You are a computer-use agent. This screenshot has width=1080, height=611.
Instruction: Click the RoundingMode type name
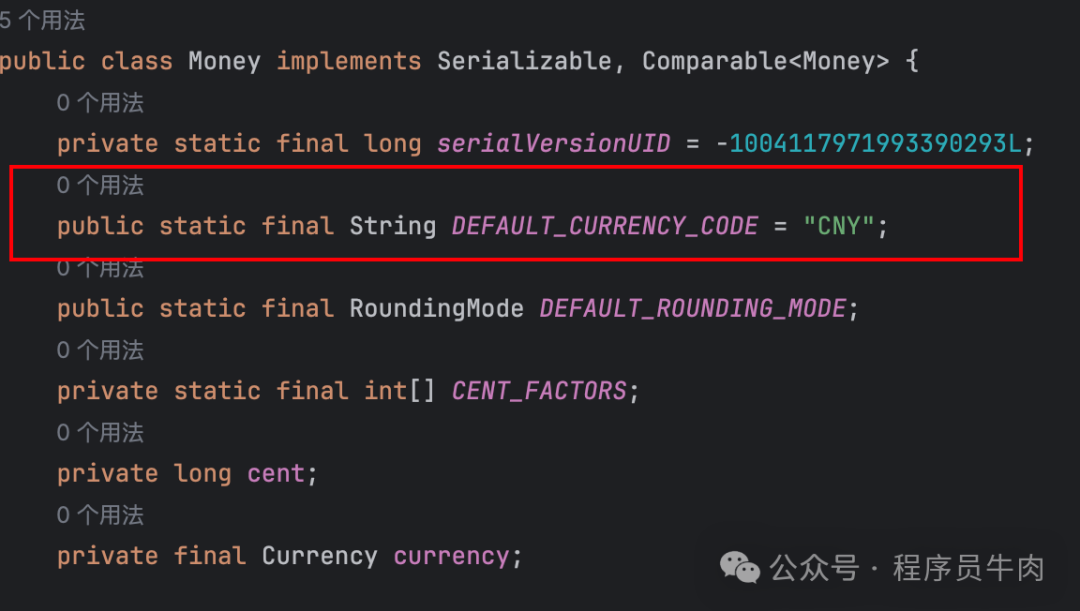click(x=436, y=308)
